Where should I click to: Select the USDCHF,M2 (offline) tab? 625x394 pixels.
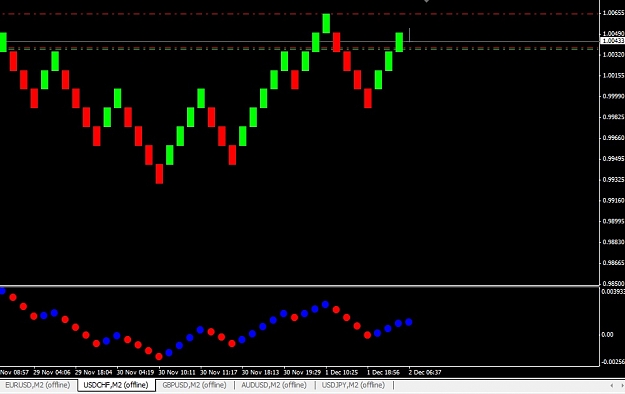pos(116,385)
